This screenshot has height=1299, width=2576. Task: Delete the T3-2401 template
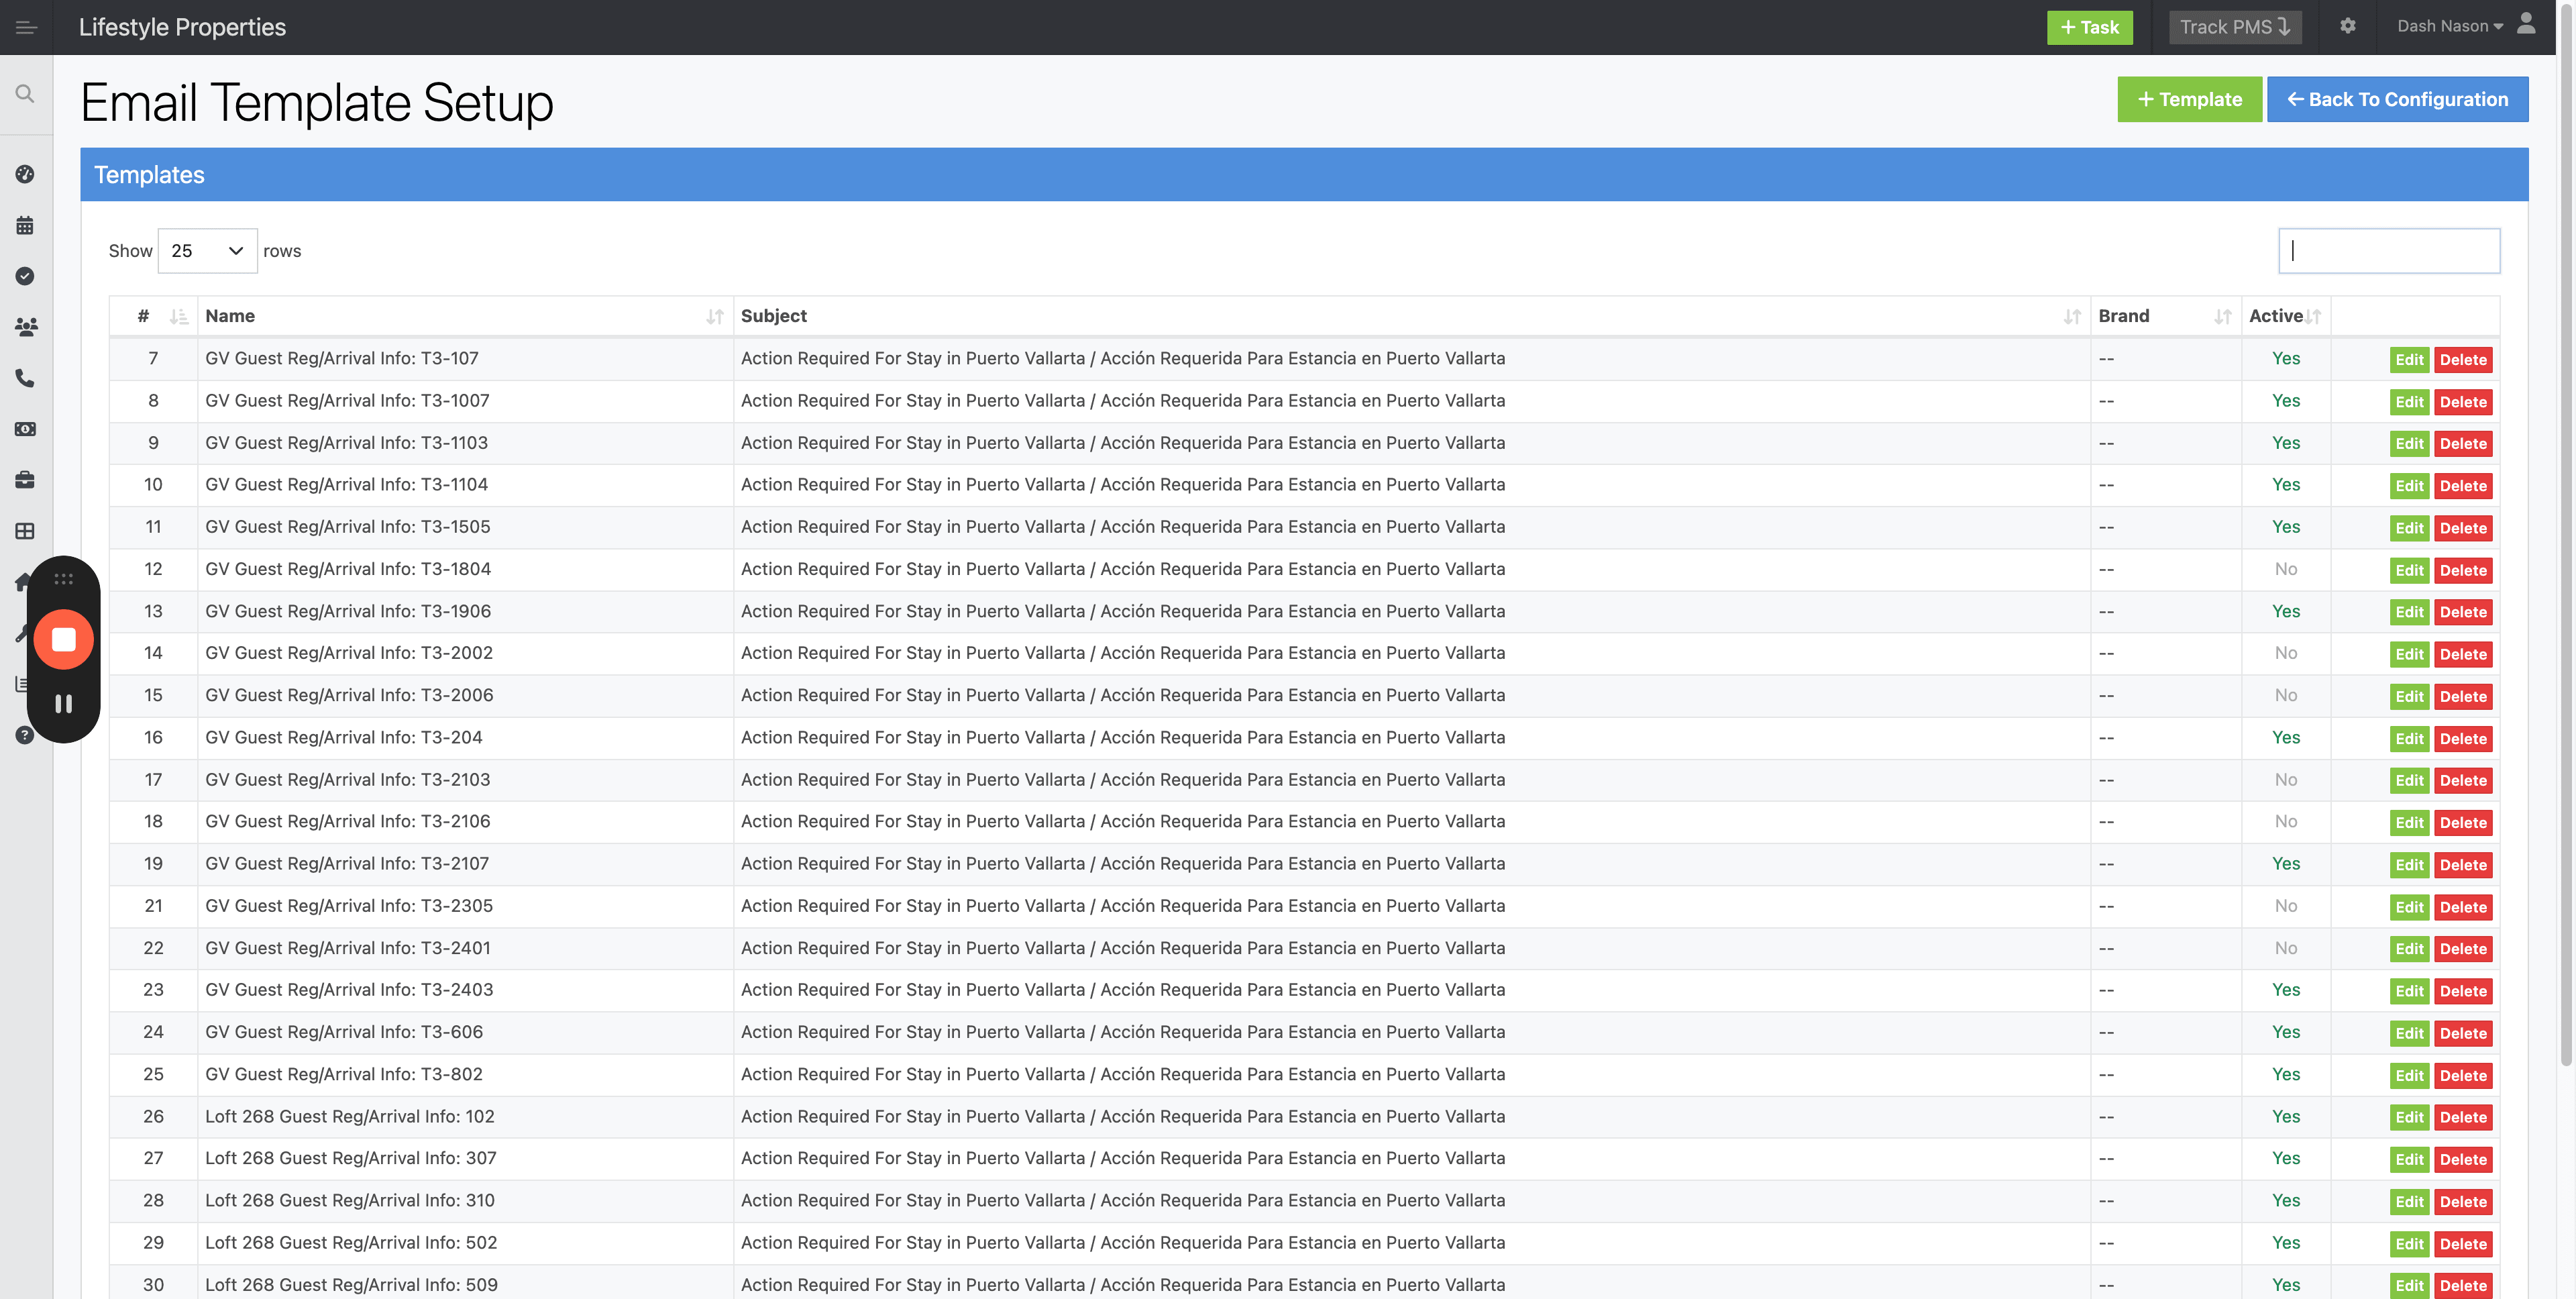tap(2462, 949)
